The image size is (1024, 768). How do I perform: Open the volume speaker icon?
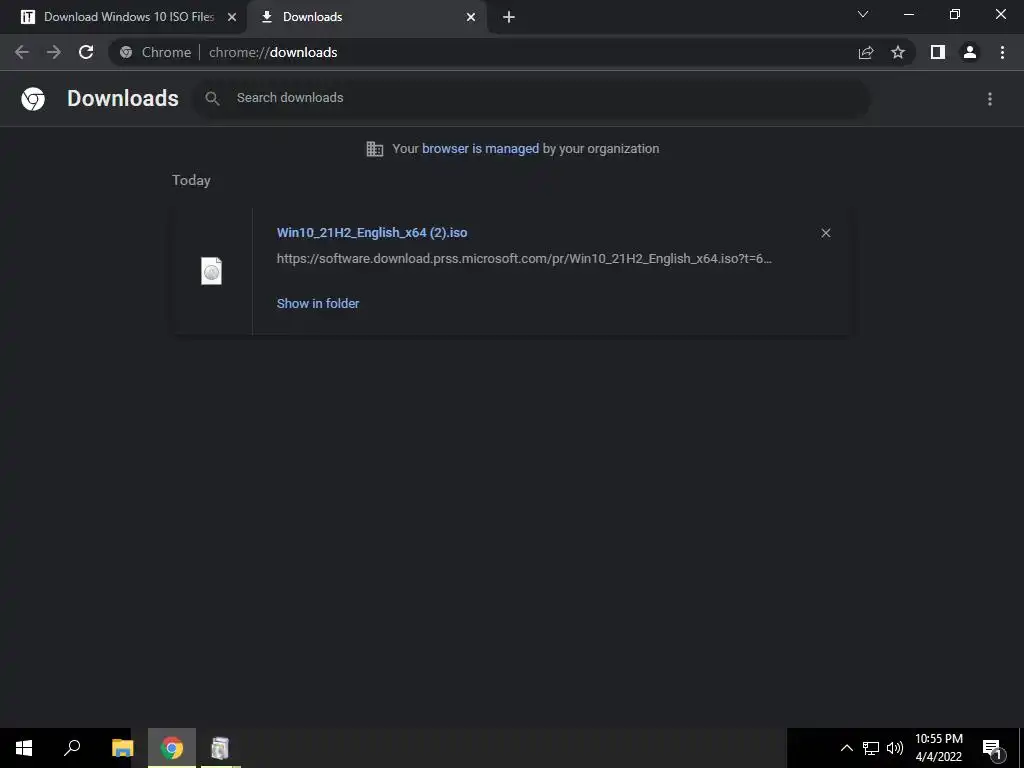(895, 748)
